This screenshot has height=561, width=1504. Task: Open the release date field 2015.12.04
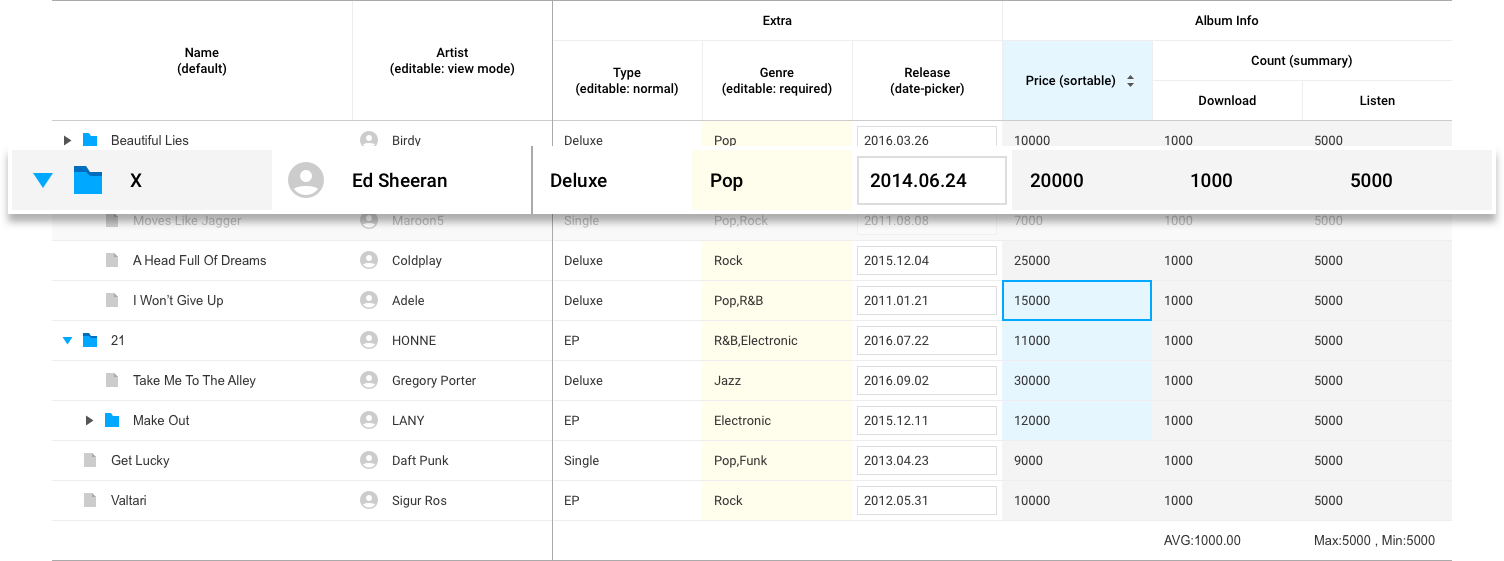(927, 261)
